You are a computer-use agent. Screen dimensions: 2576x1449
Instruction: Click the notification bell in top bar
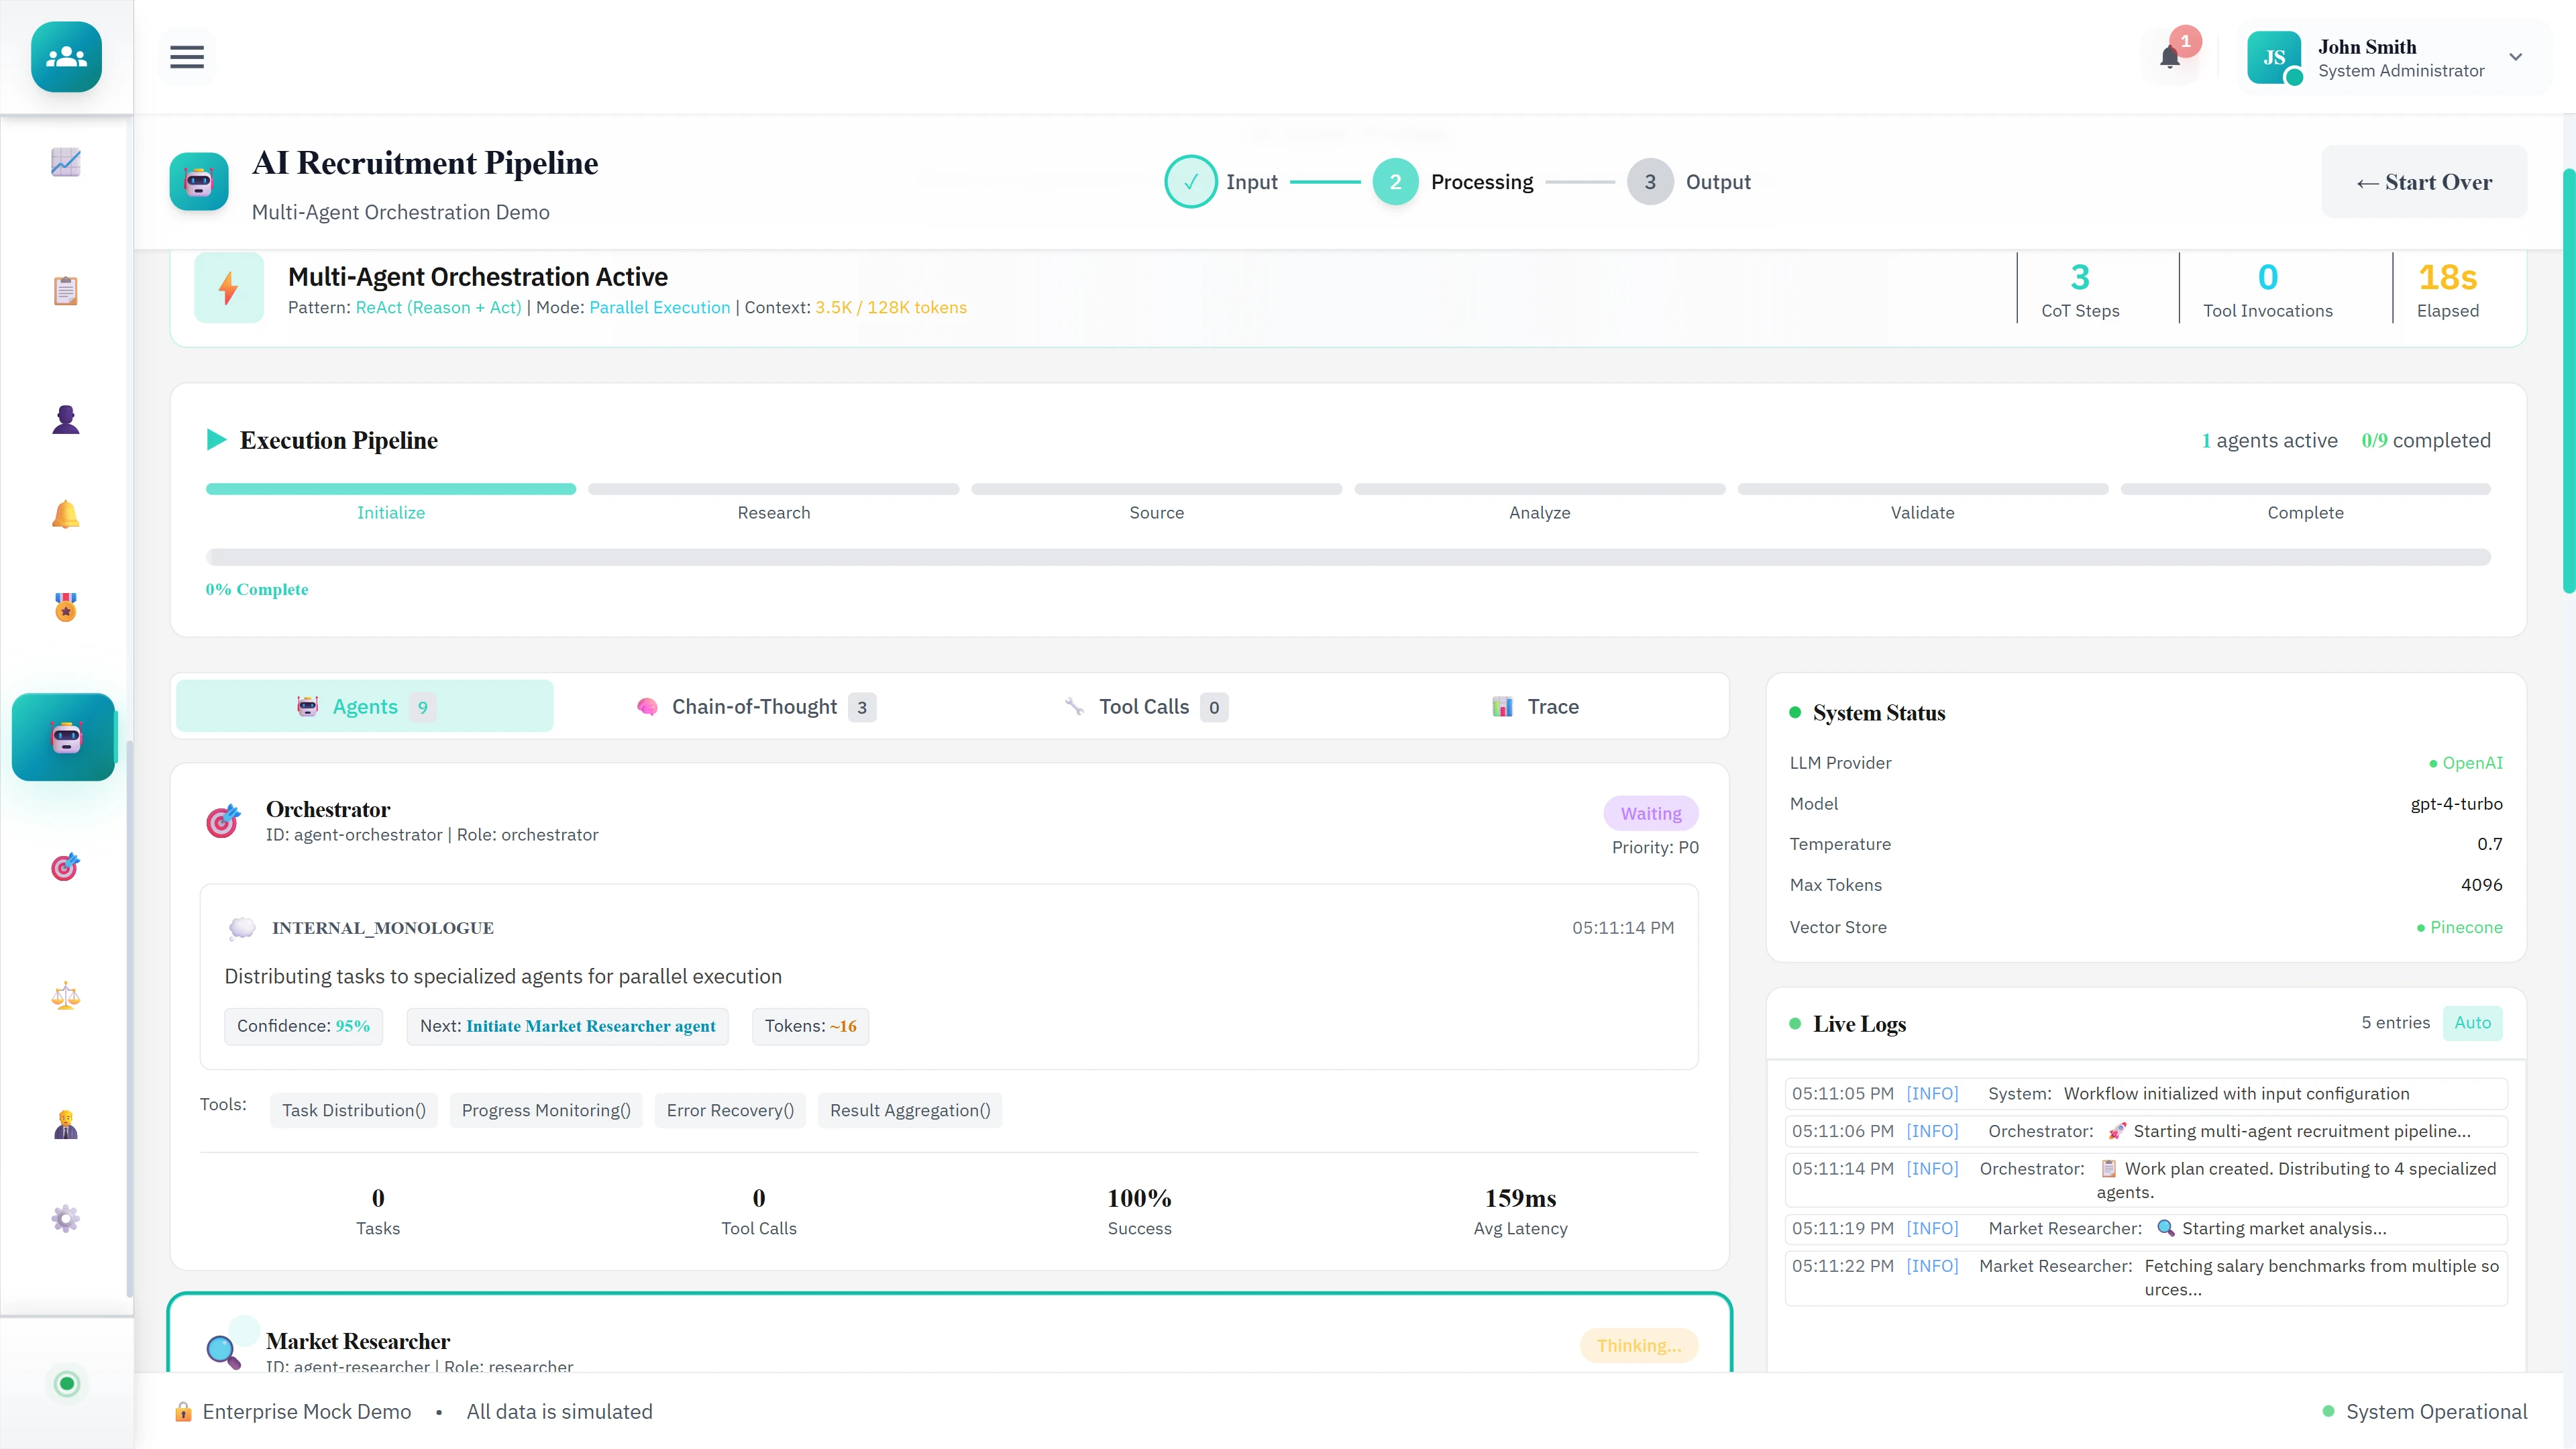click(x=2170, y=57)
